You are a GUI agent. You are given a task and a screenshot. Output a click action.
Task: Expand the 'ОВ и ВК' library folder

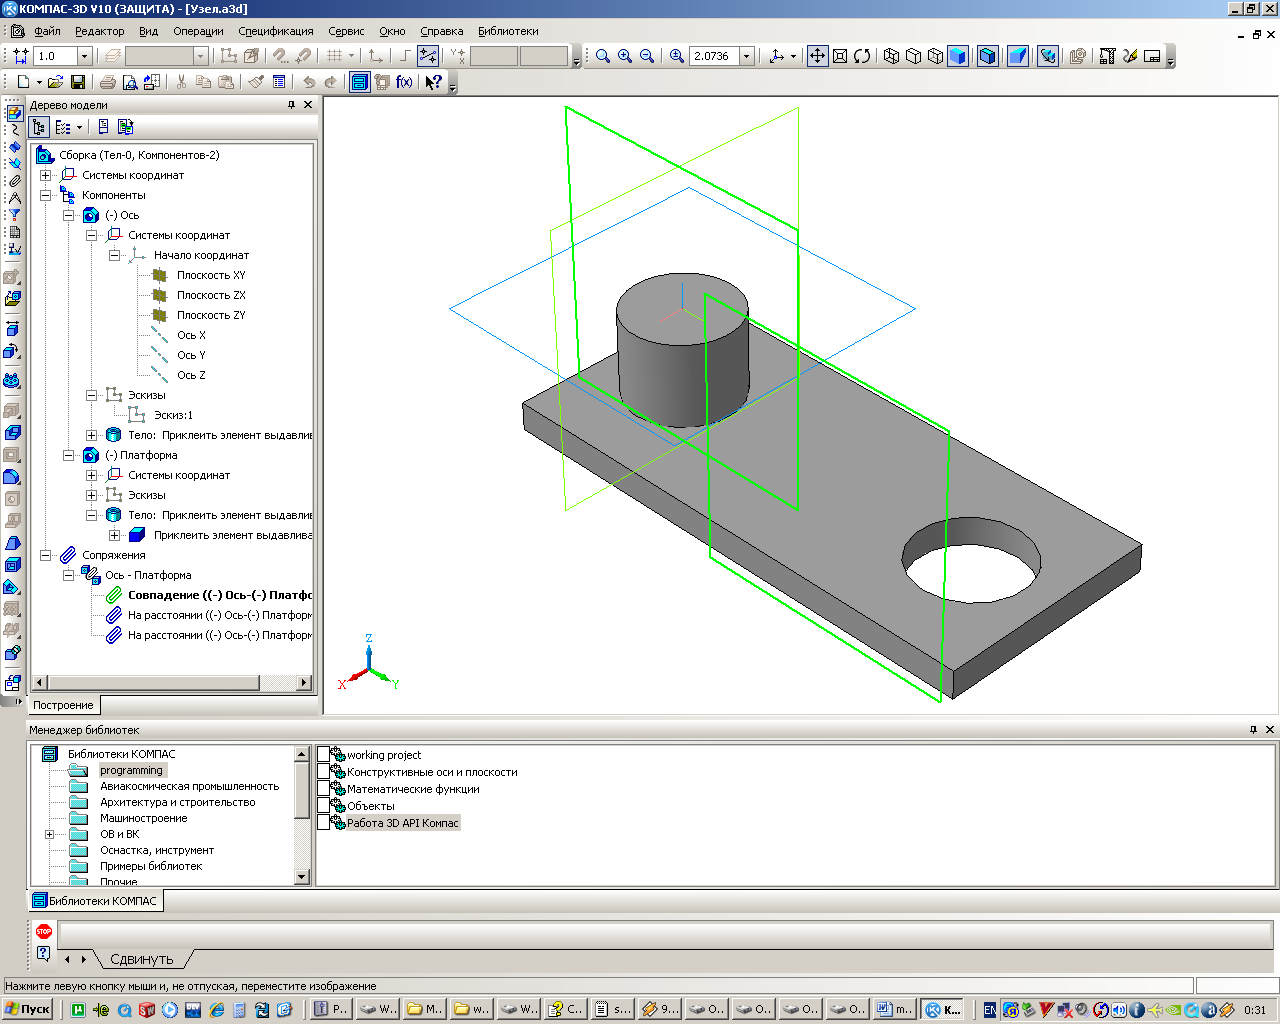click(x=49, y=834)
